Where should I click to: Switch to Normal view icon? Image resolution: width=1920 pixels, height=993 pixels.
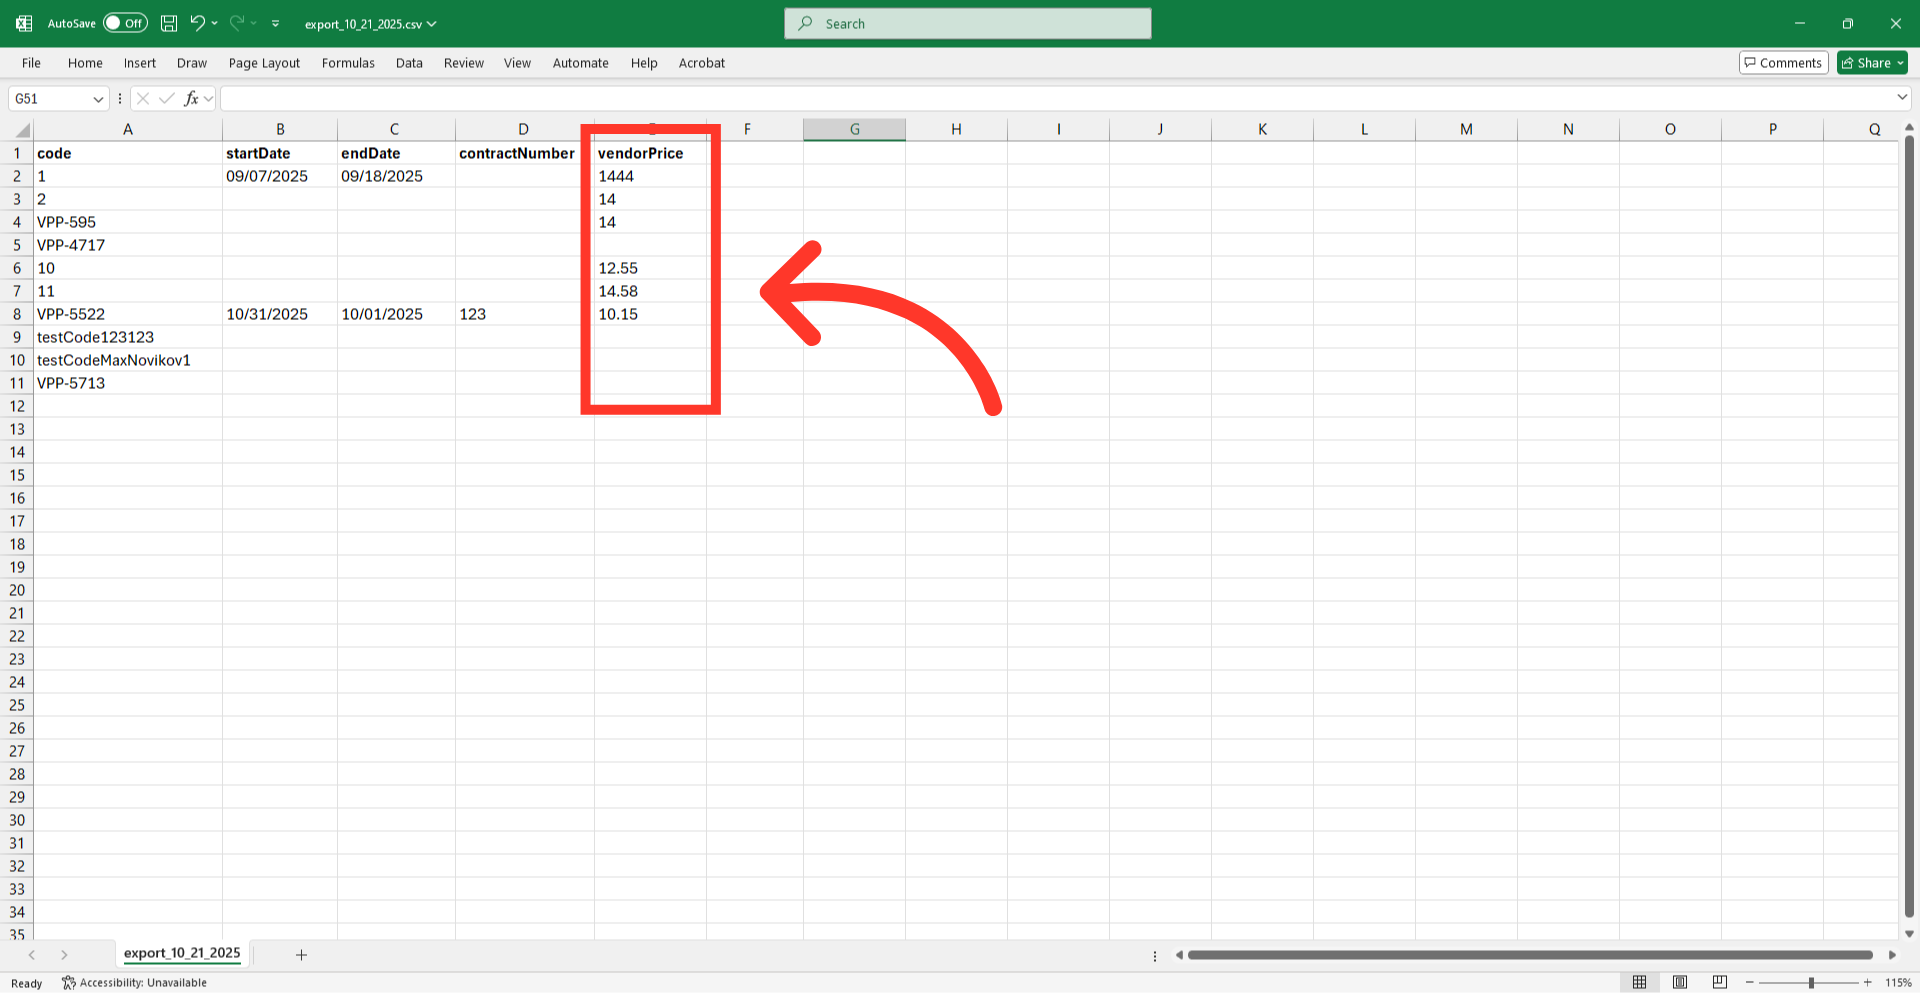coord(1639,982)
